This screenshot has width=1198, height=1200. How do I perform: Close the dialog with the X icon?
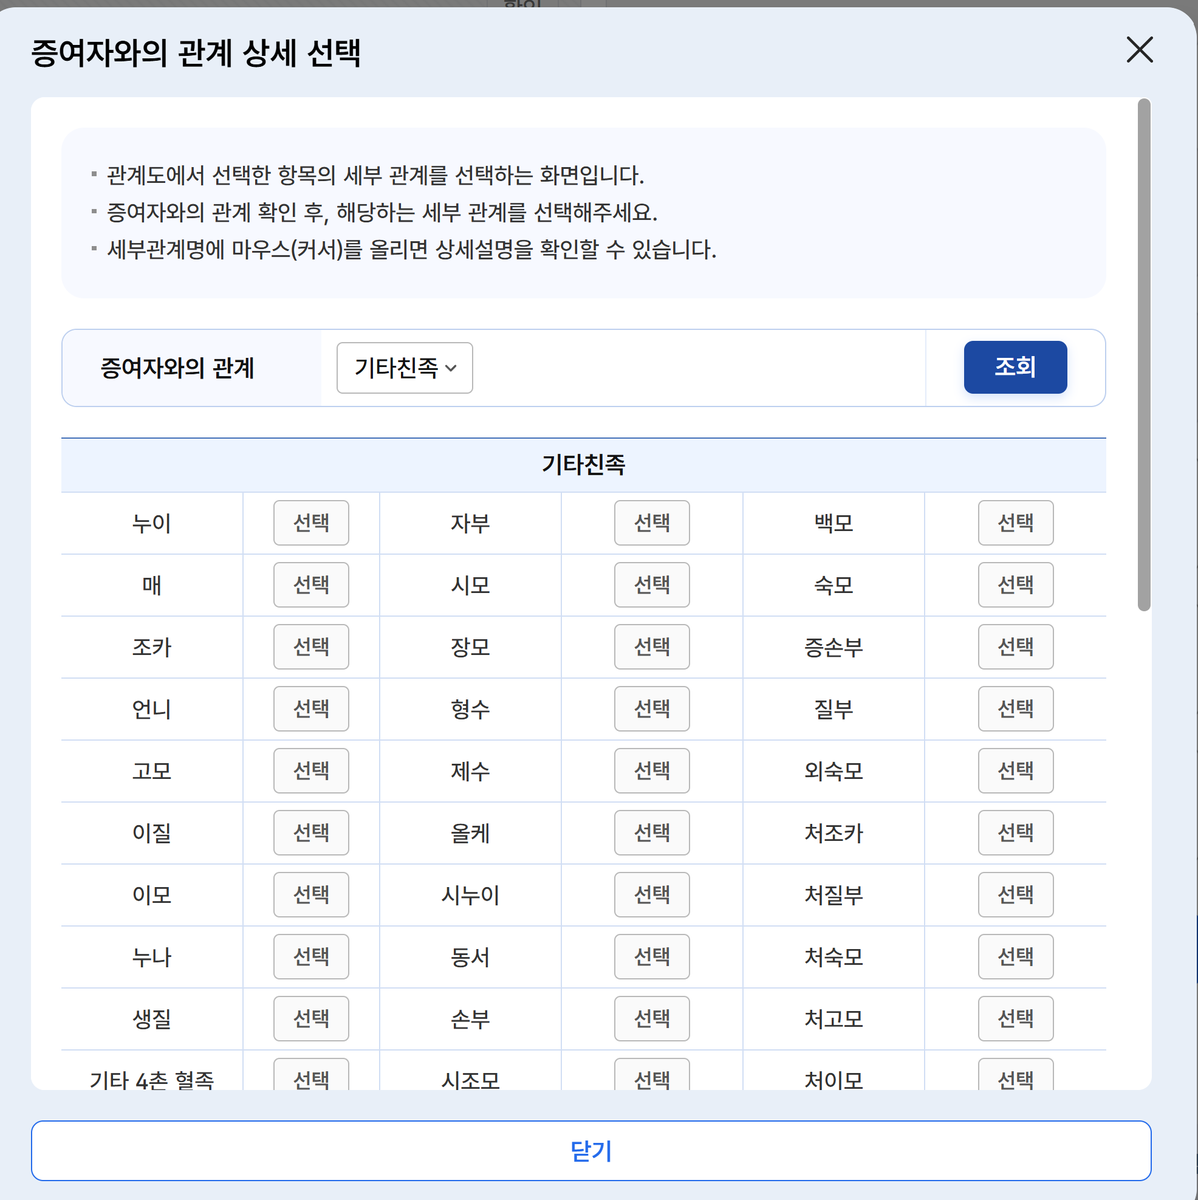pos(1139,50)
